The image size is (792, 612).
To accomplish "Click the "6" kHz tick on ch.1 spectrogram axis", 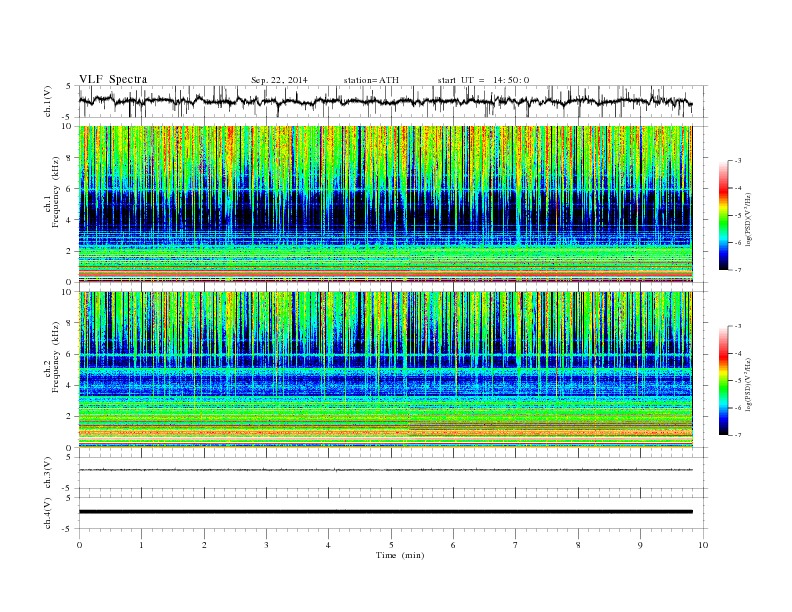I will pyautogui.click(x=69, y=189).
